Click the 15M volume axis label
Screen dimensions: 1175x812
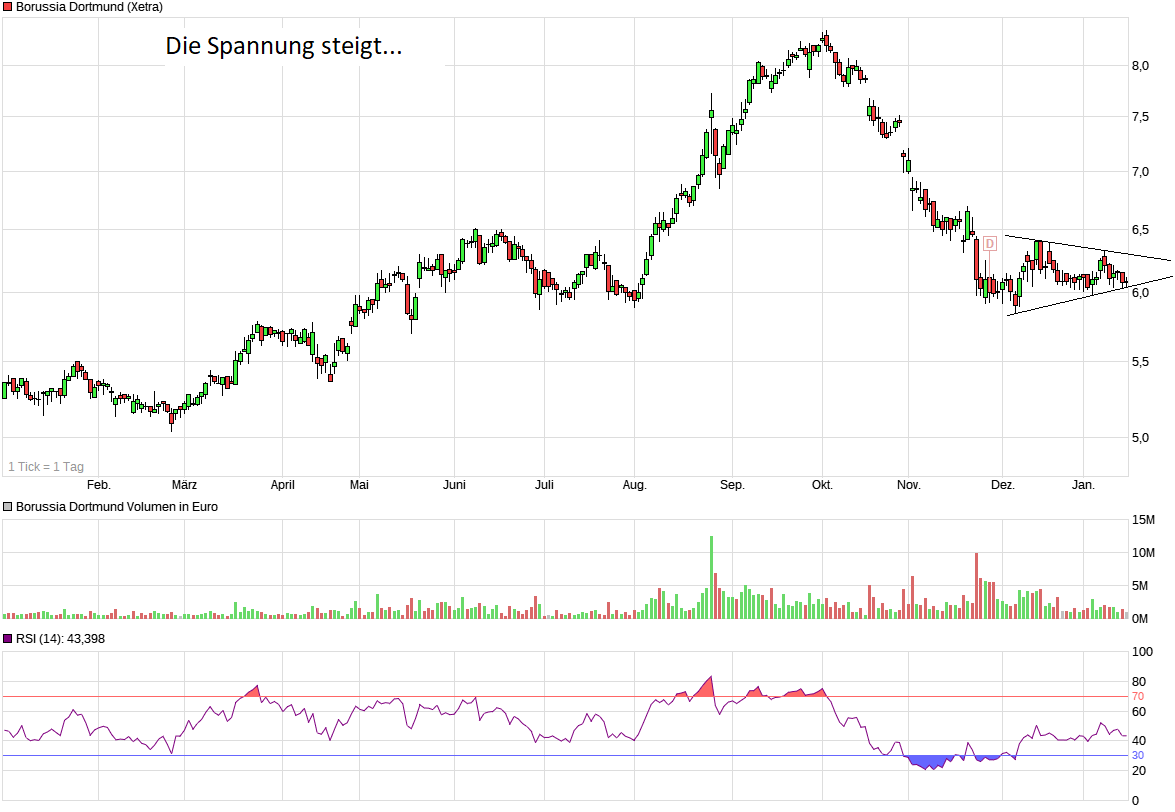(1144, 520)
